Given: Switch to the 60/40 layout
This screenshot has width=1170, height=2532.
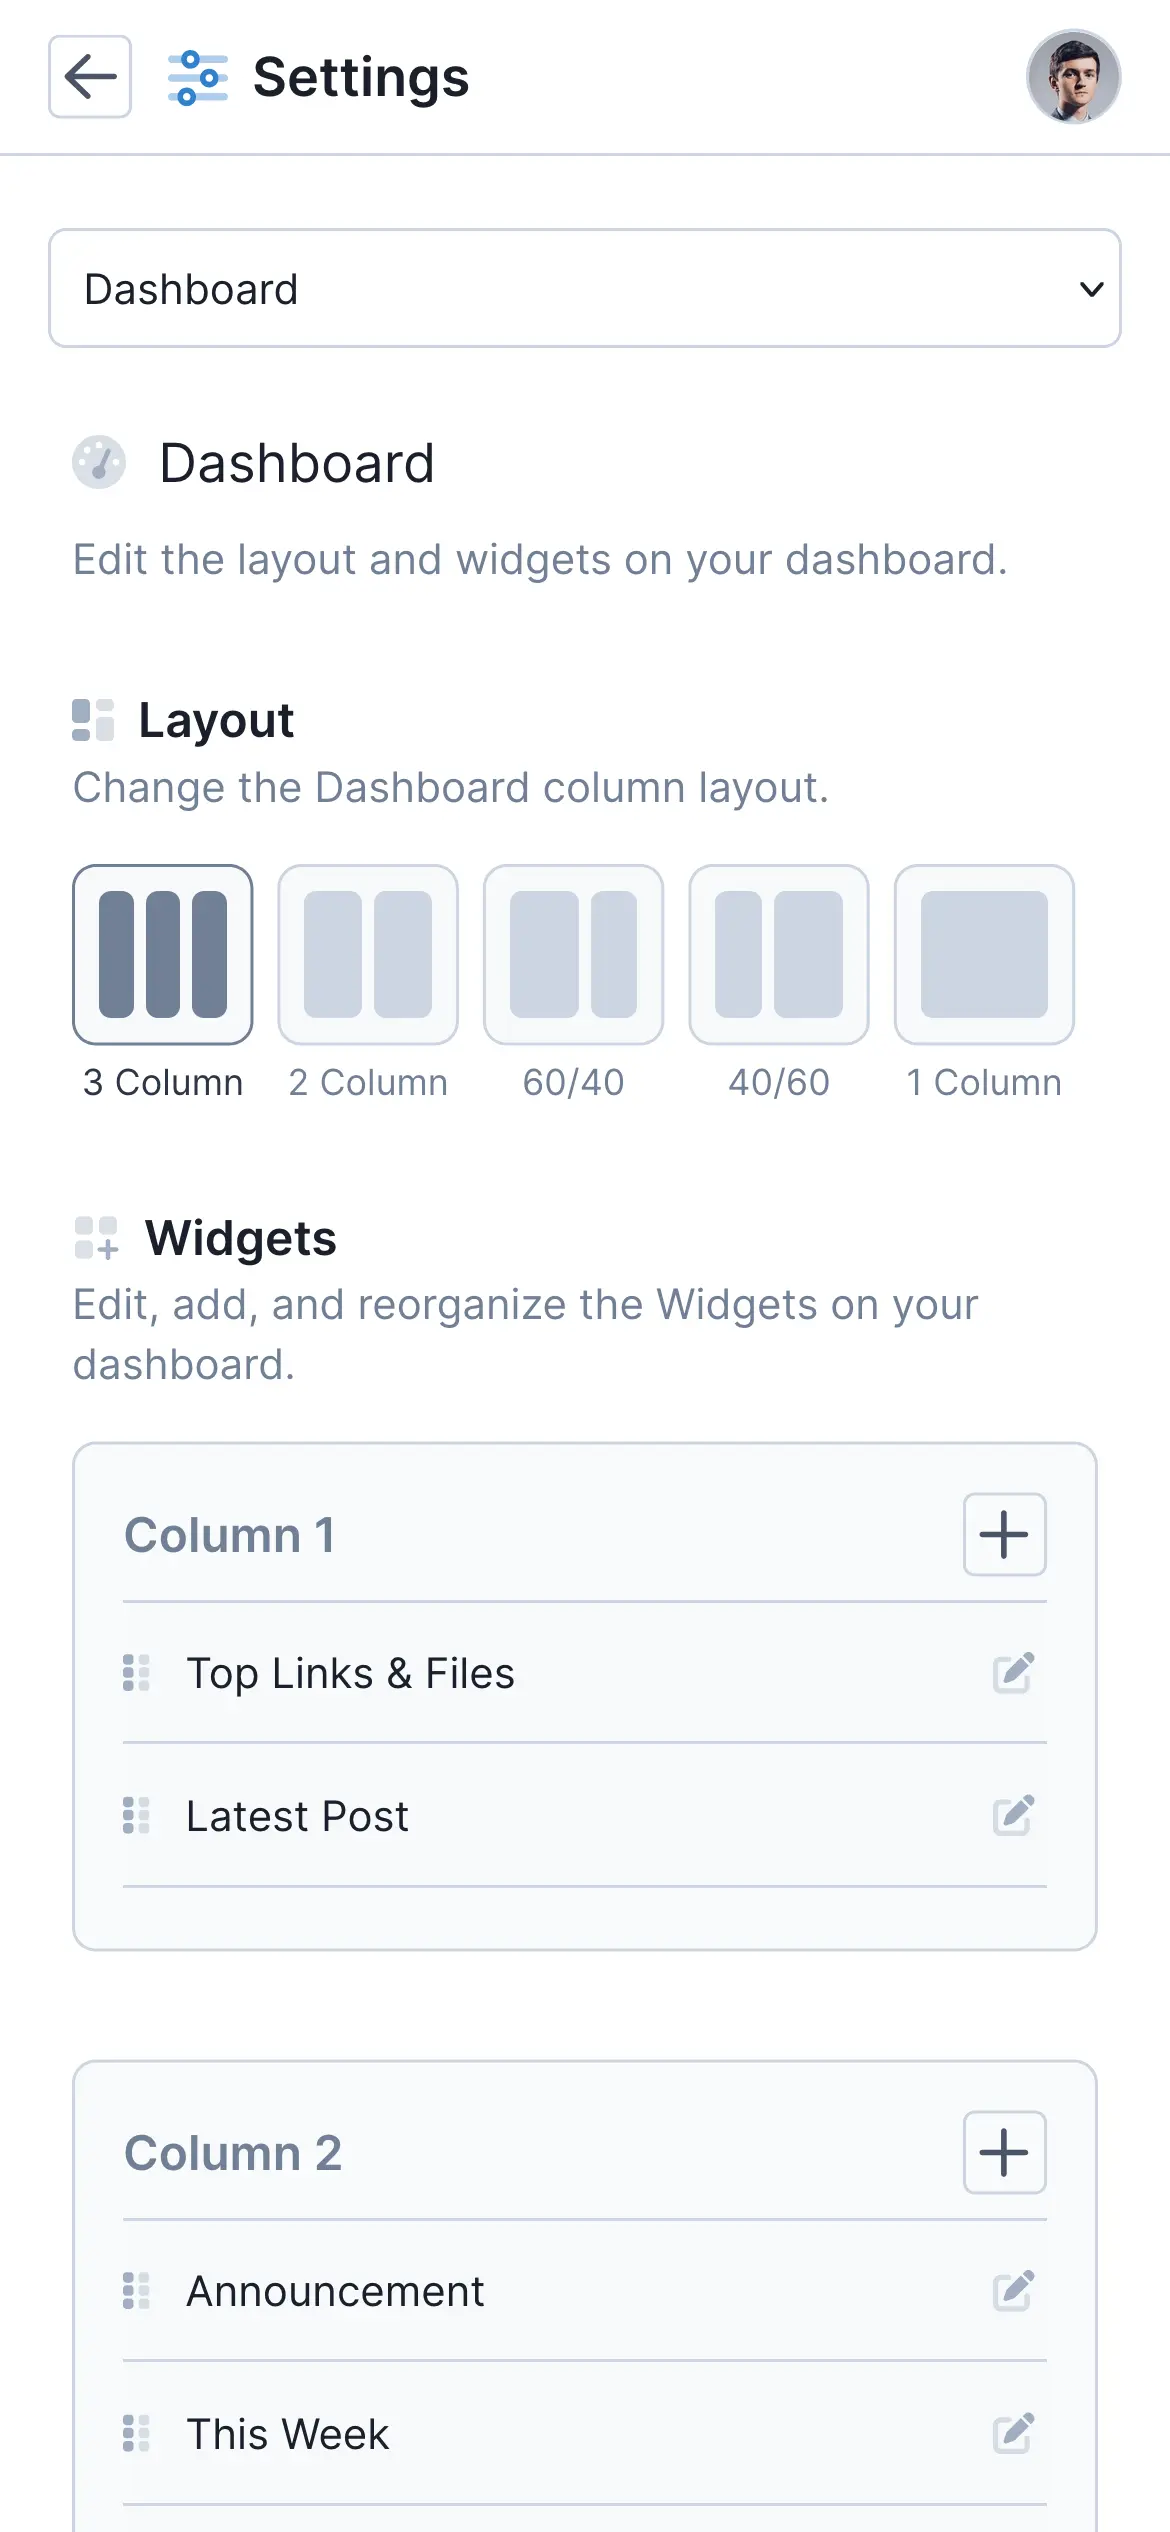Looking at the screenshot, I should coord(573,955).
